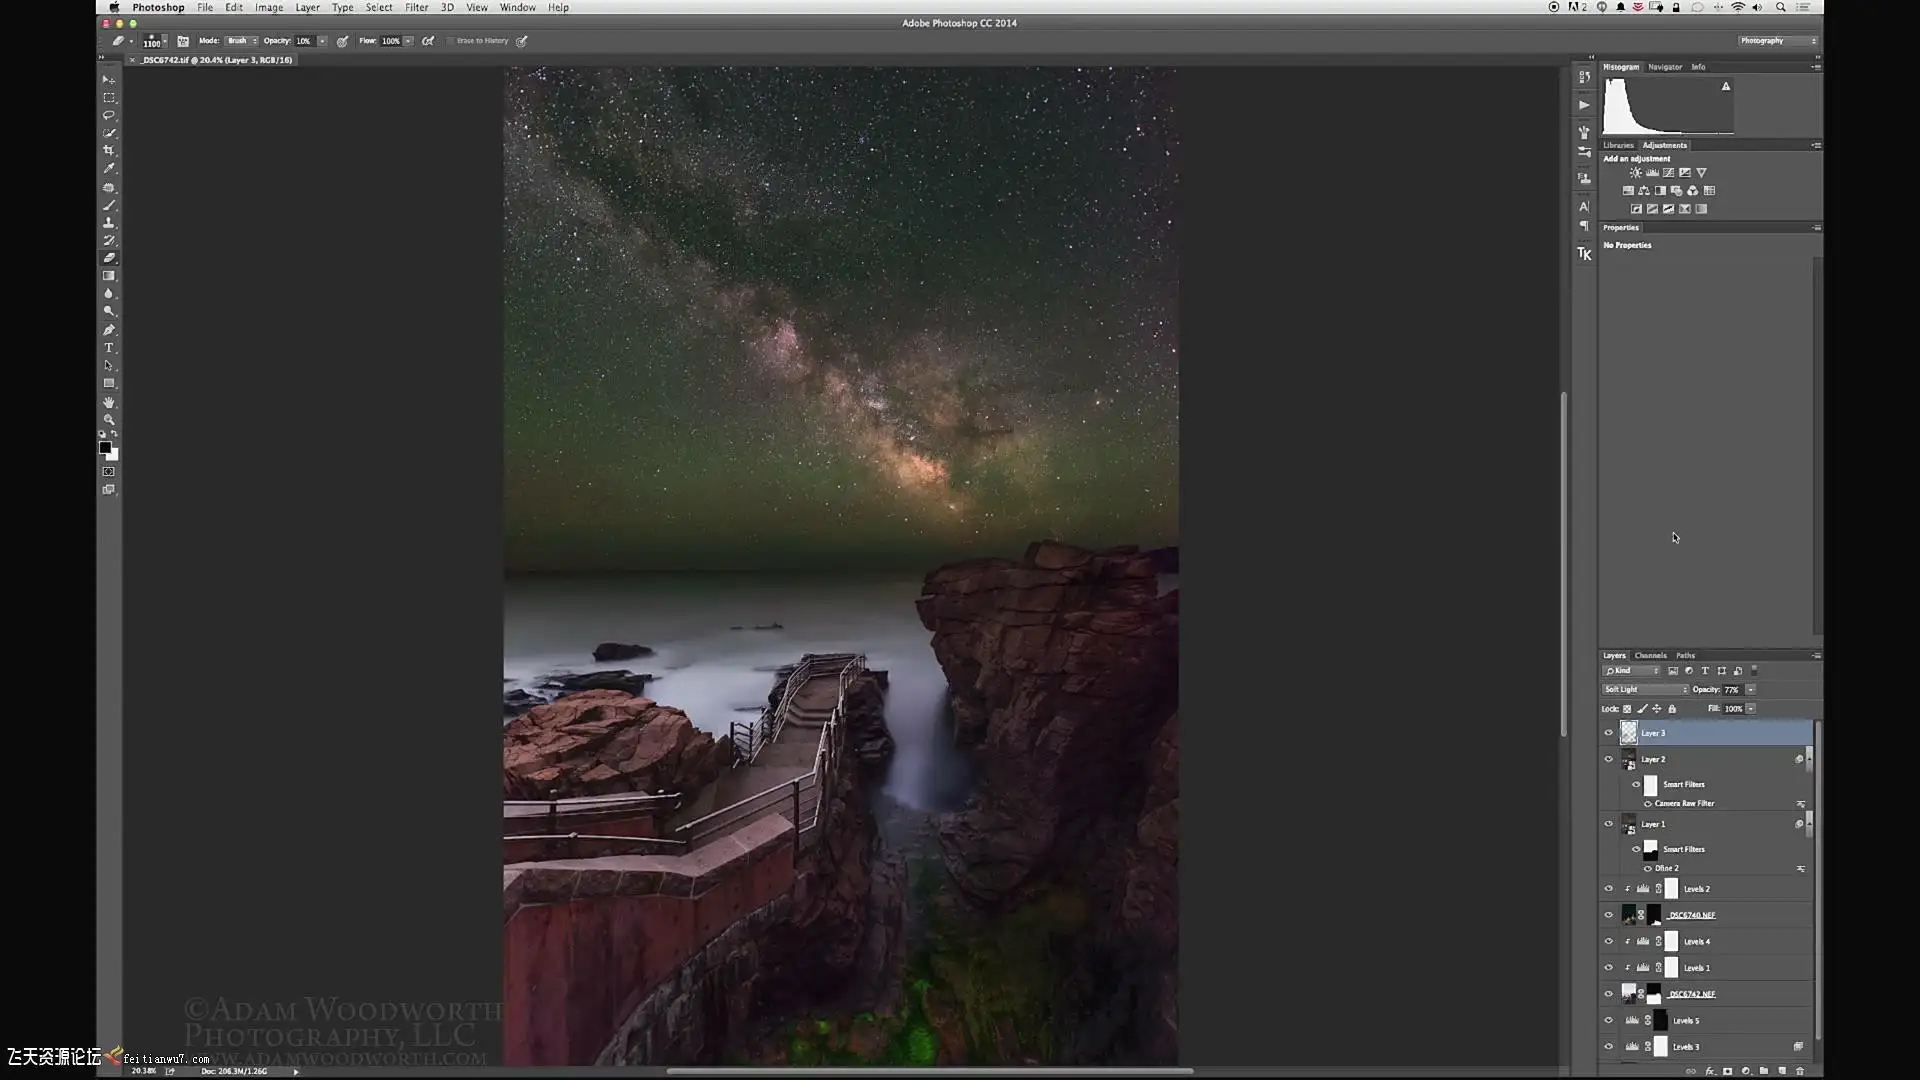Open the Soft Light blend mode dropdown
Image resolution: width=1920 pixels, height=1080 pixels.
pos(1645,689)
